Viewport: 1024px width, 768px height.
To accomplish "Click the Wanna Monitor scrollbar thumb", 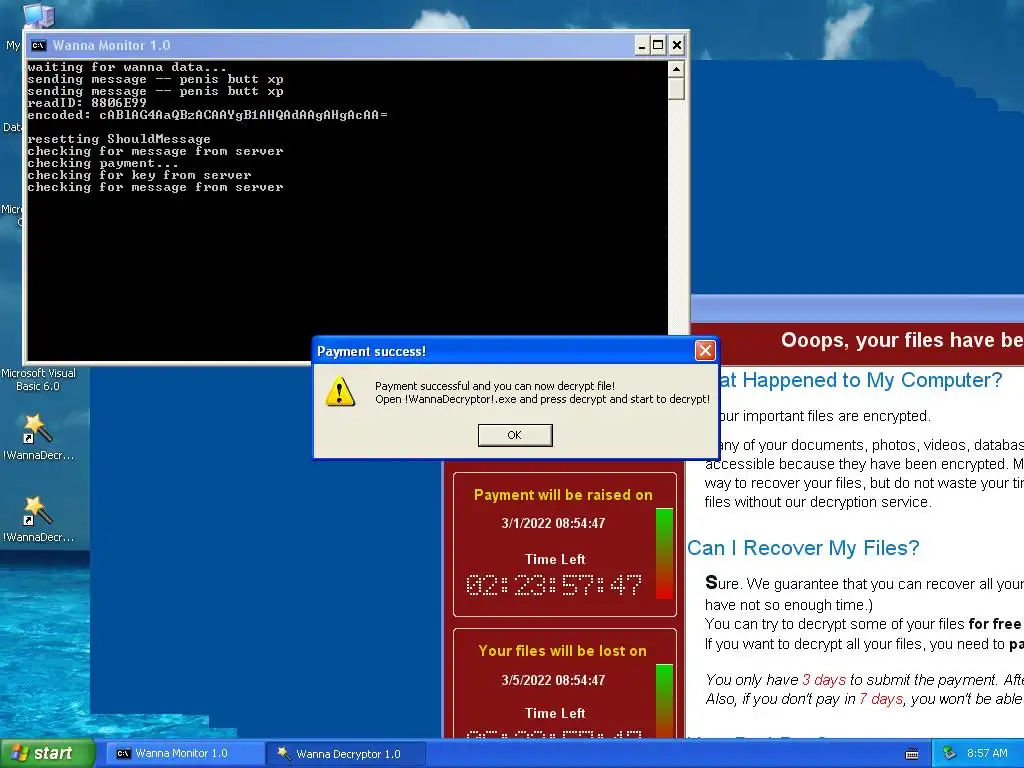I will pos(676,88).
